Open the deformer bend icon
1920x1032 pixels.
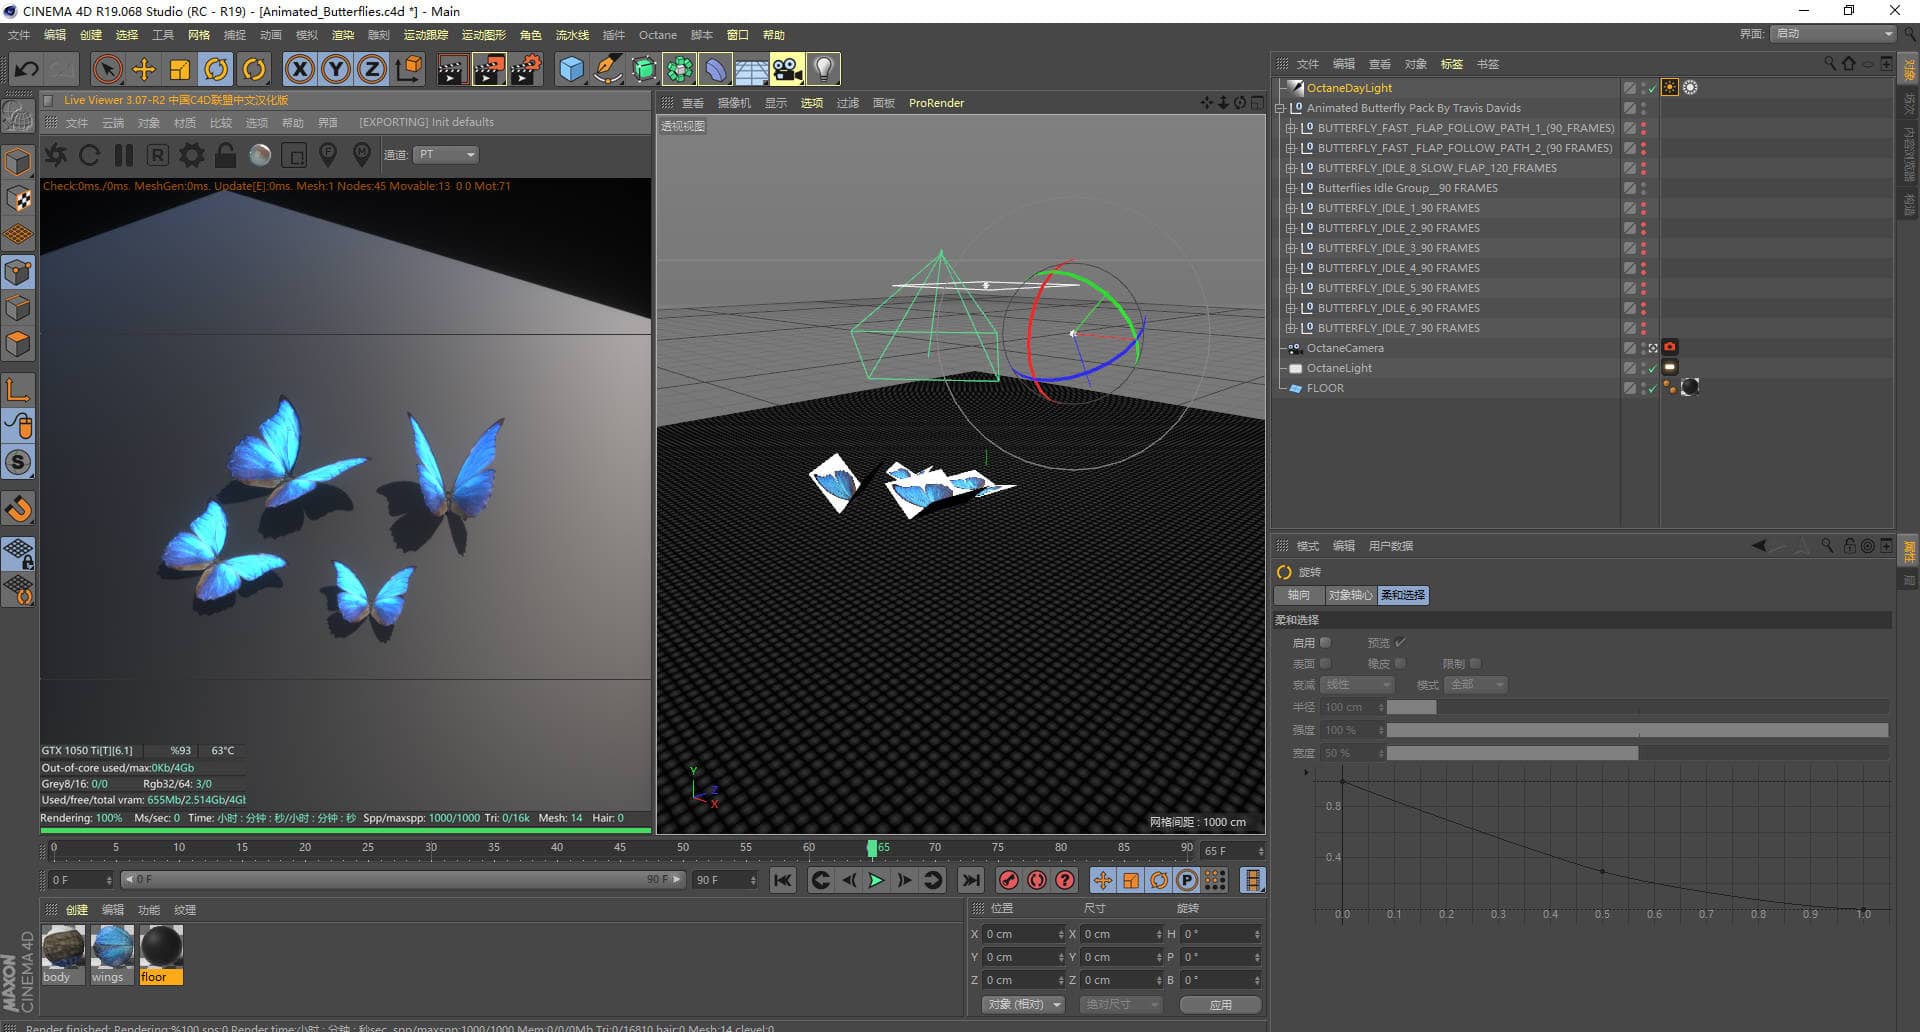point(716,69)
